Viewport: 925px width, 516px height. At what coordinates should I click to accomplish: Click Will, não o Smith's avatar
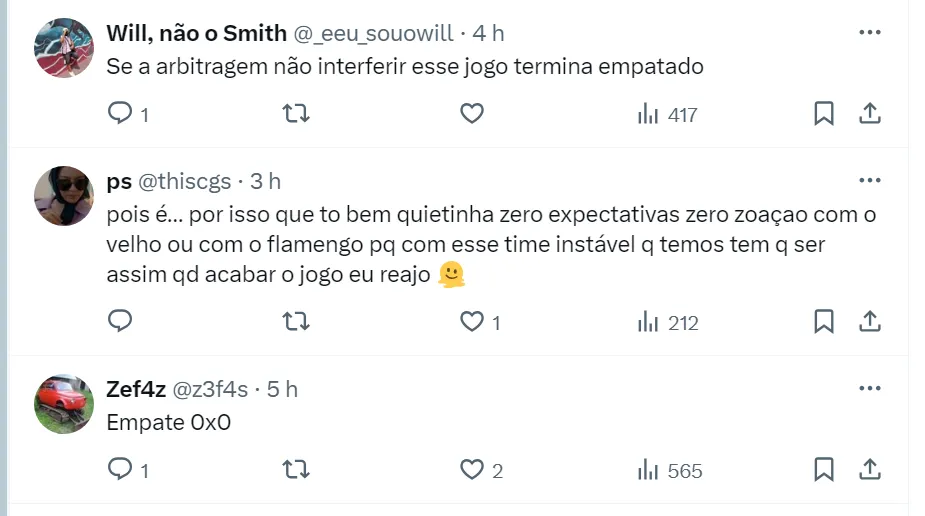coord(64,47)
